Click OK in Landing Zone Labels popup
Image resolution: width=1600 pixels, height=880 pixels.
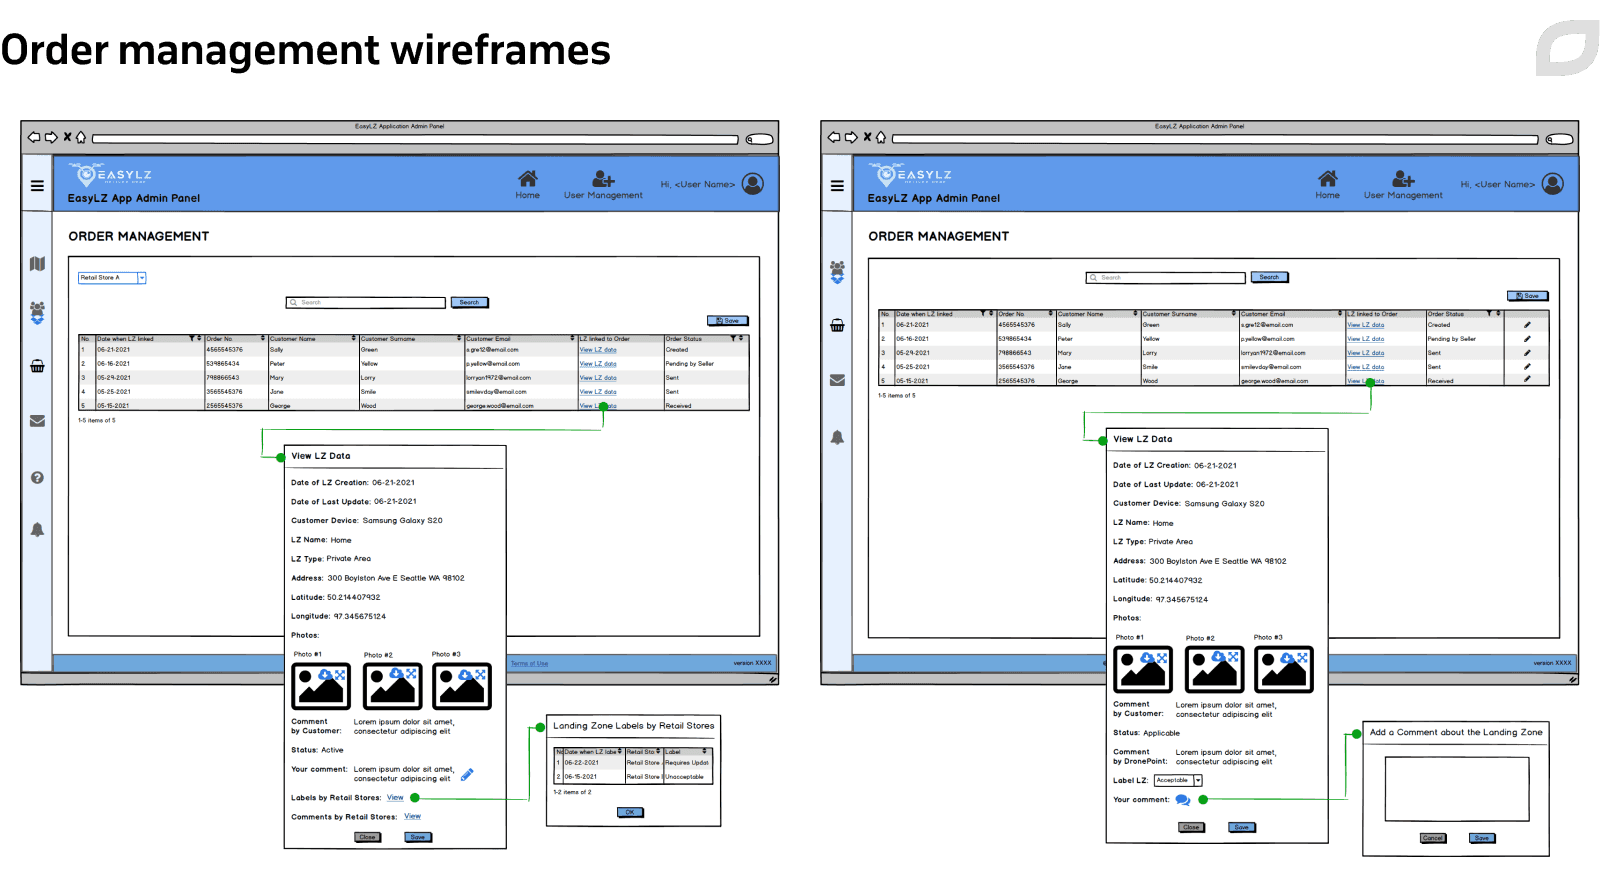click(x=630, y=812)
